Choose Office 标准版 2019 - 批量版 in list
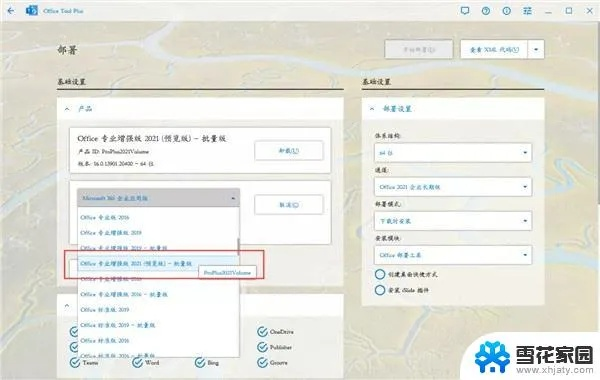Image resolution: width=600 pixels, height=380 pixels. 158,325
